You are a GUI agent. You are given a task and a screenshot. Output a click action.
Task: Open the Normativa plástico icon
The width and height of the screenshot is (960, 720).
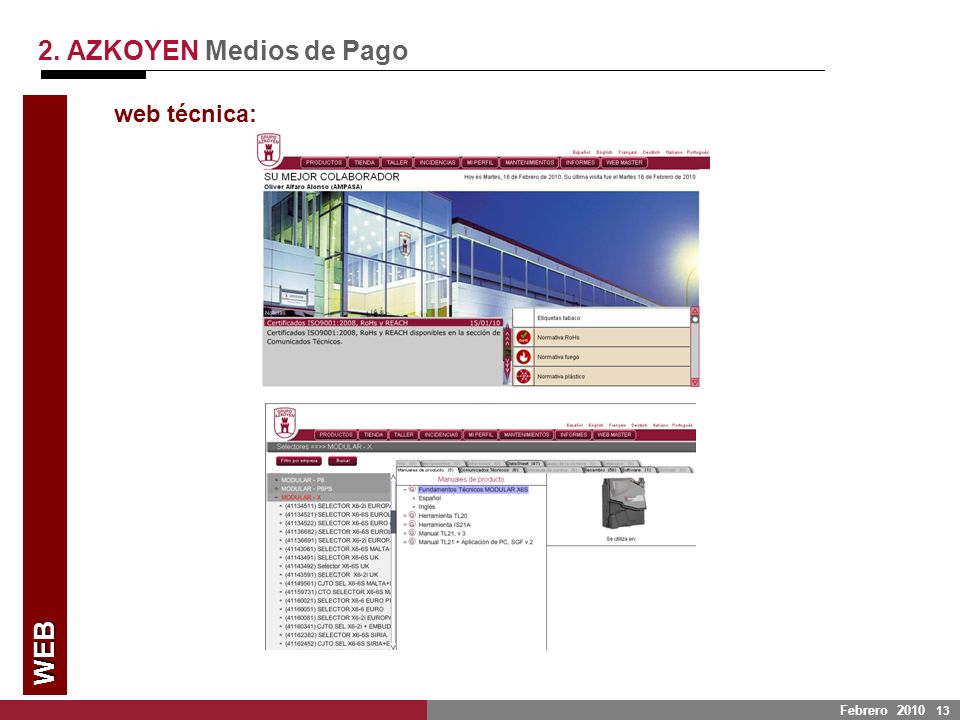click(523, 376)
